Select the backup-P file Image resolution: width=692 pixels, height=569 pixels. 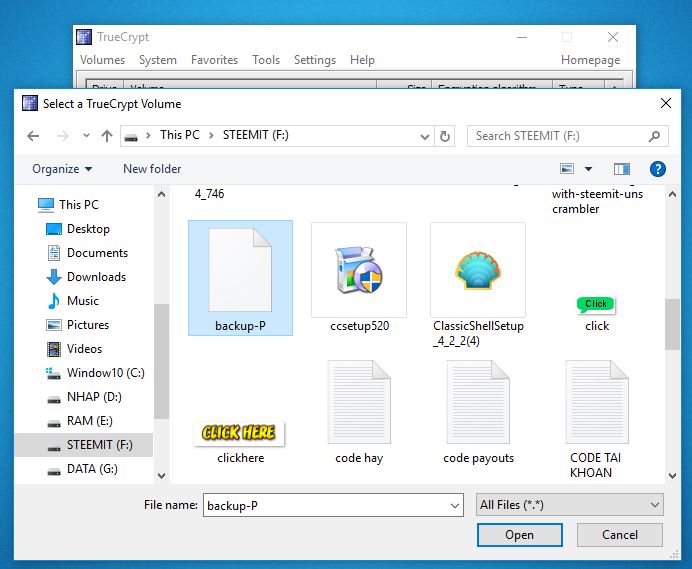coord(240,278)
